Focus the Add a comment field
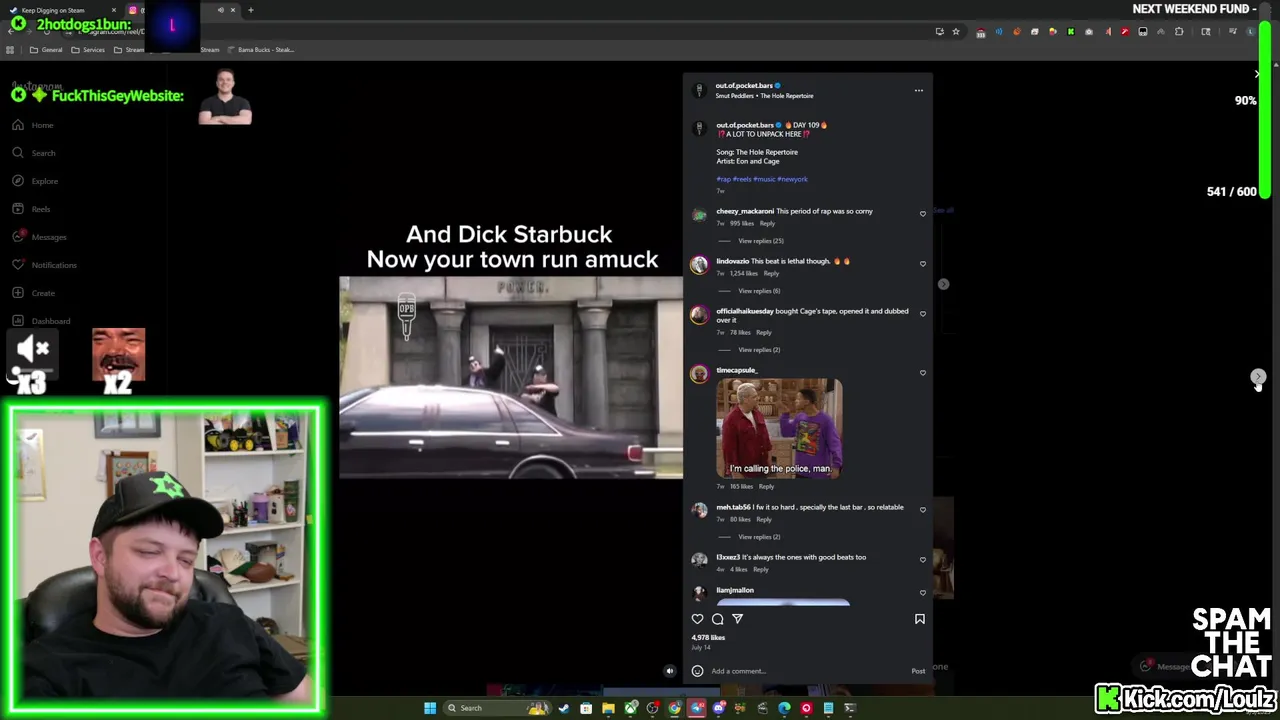 point(808,671)
